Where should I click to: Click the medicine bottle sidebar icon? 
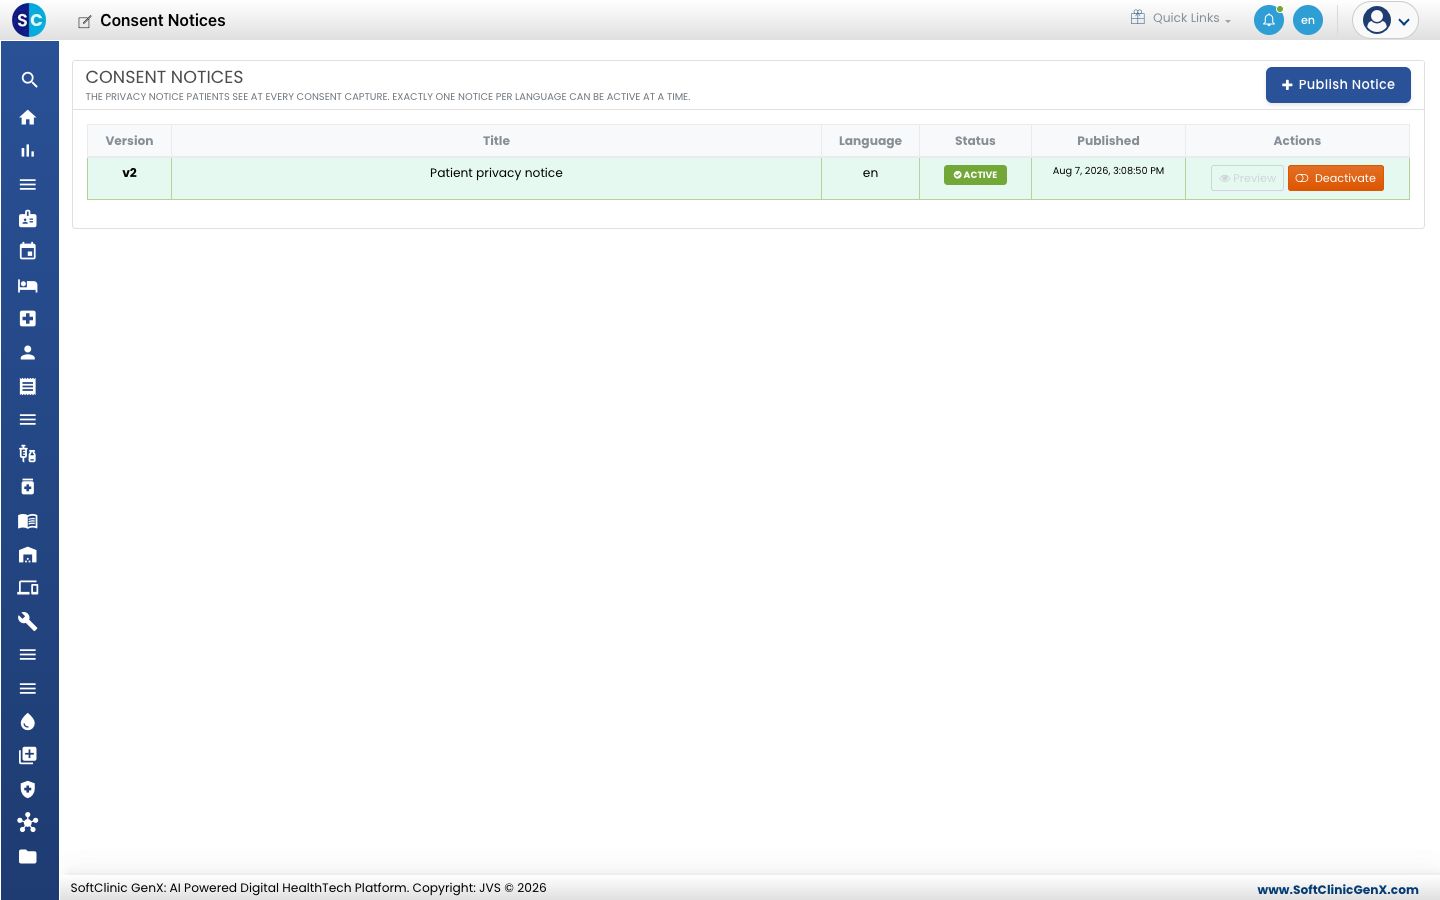(28, 487)
